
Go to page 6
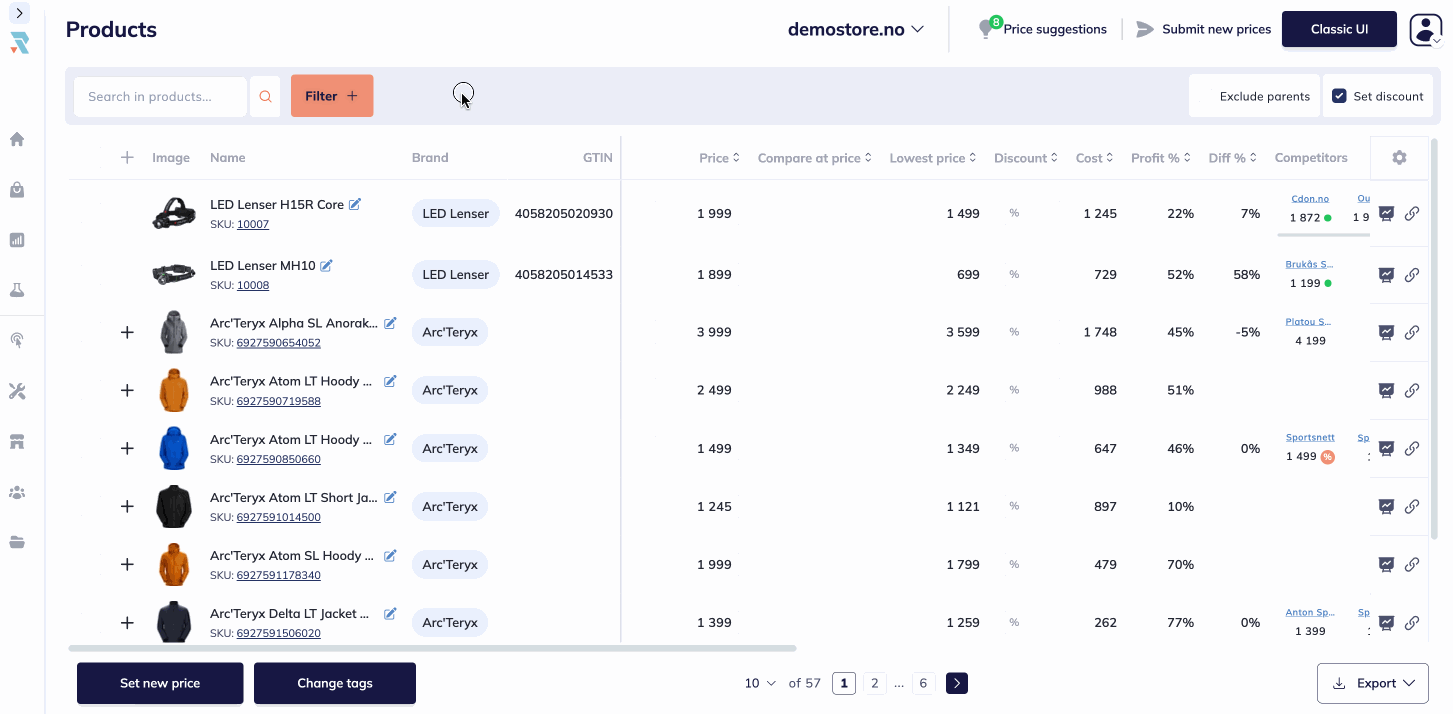[923, 683]
